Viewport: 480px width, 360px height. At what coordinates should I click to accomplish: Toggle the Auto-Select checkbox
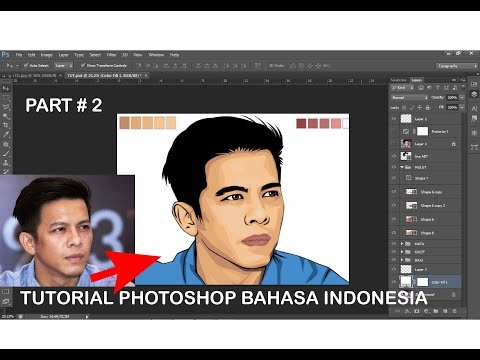coord(26,65)
